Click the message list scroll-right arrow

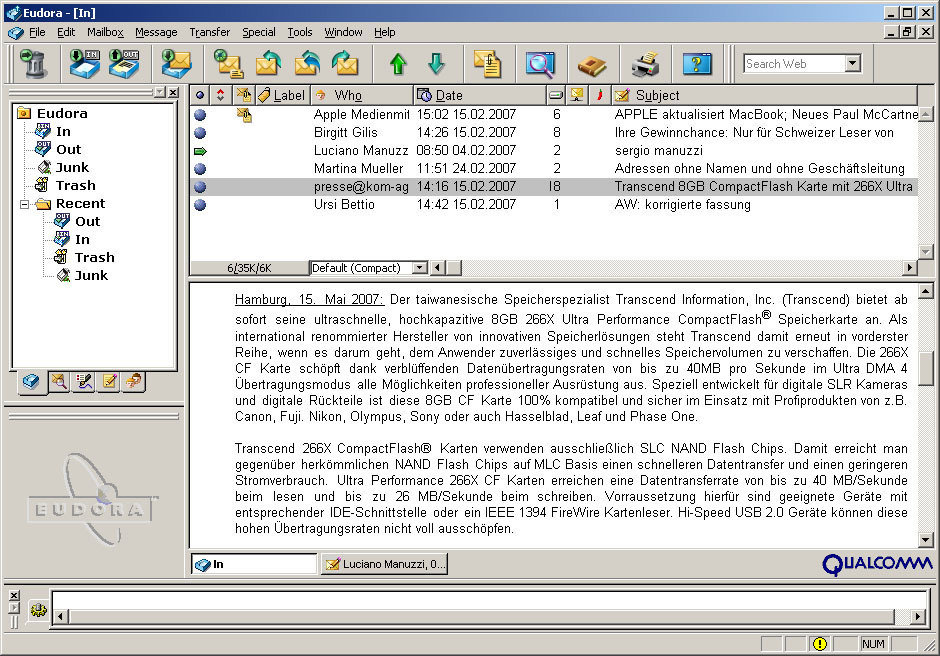[910, 267]
